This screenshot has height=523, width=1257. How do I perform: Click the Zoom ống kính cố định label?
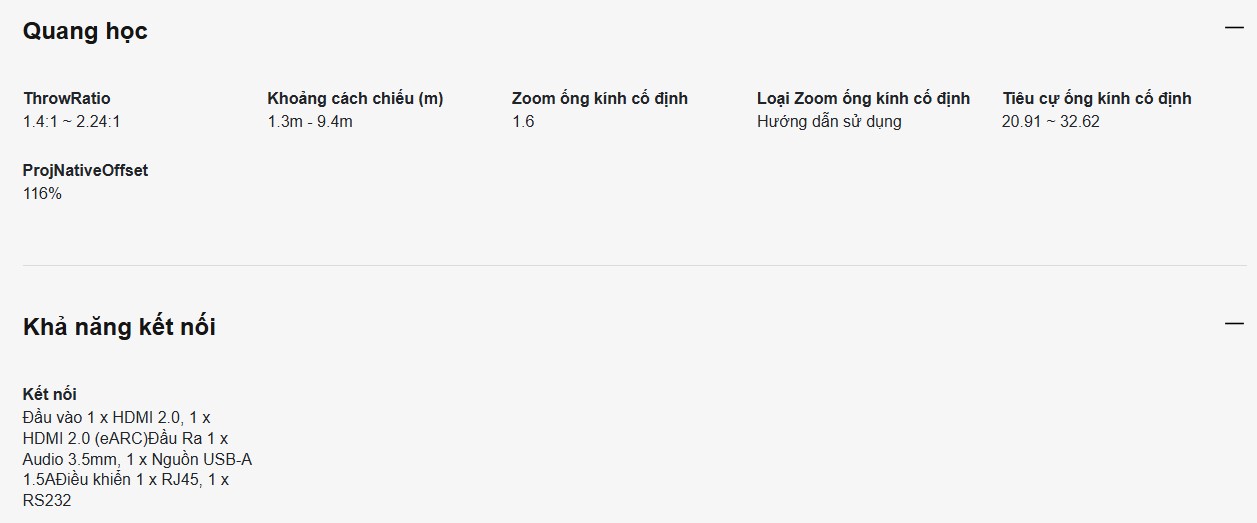pyautogui.click(x=600, y=98)
